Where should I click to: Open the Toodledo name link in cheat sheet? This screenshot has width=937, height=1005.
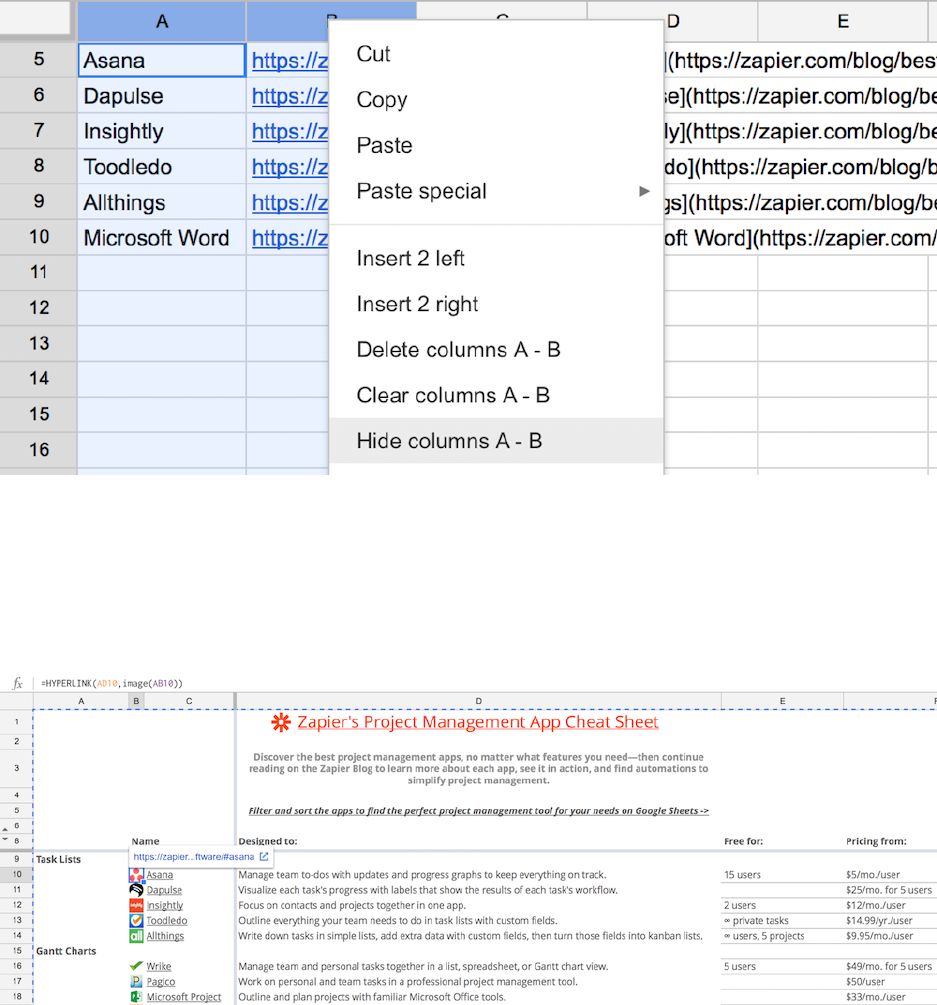[x=167, y=920]
